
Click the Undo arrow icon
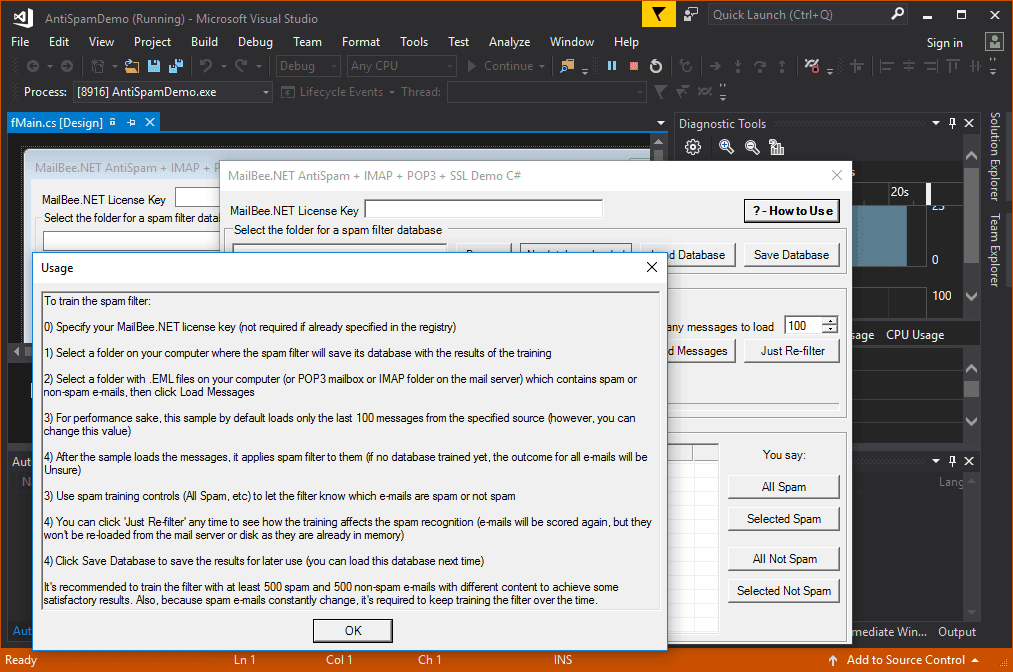click(206, 66)
